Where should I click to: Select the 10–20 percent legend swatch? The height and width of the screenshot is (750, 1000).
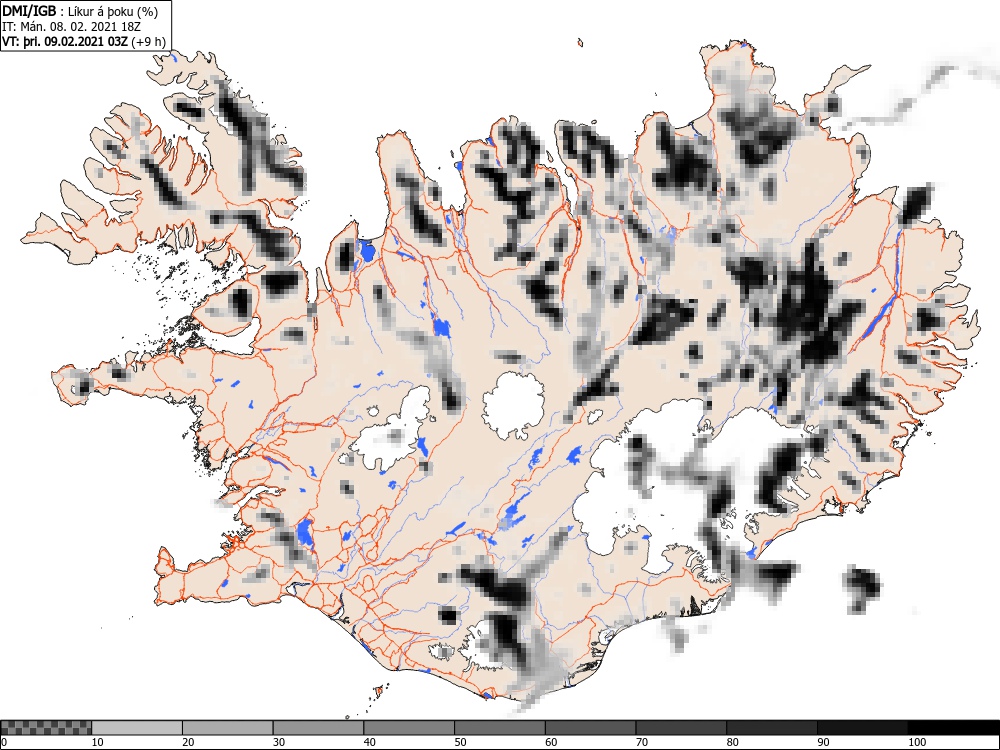pyautogui.click(x=137, y=728)
